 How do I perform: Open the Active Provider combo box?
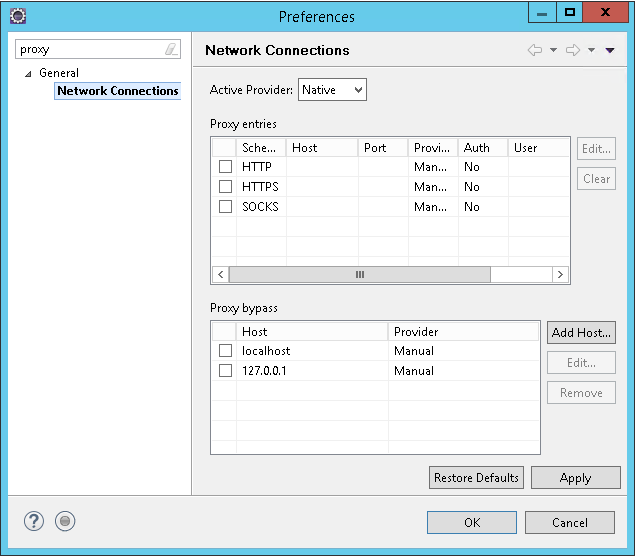click(x=332, y=90)
